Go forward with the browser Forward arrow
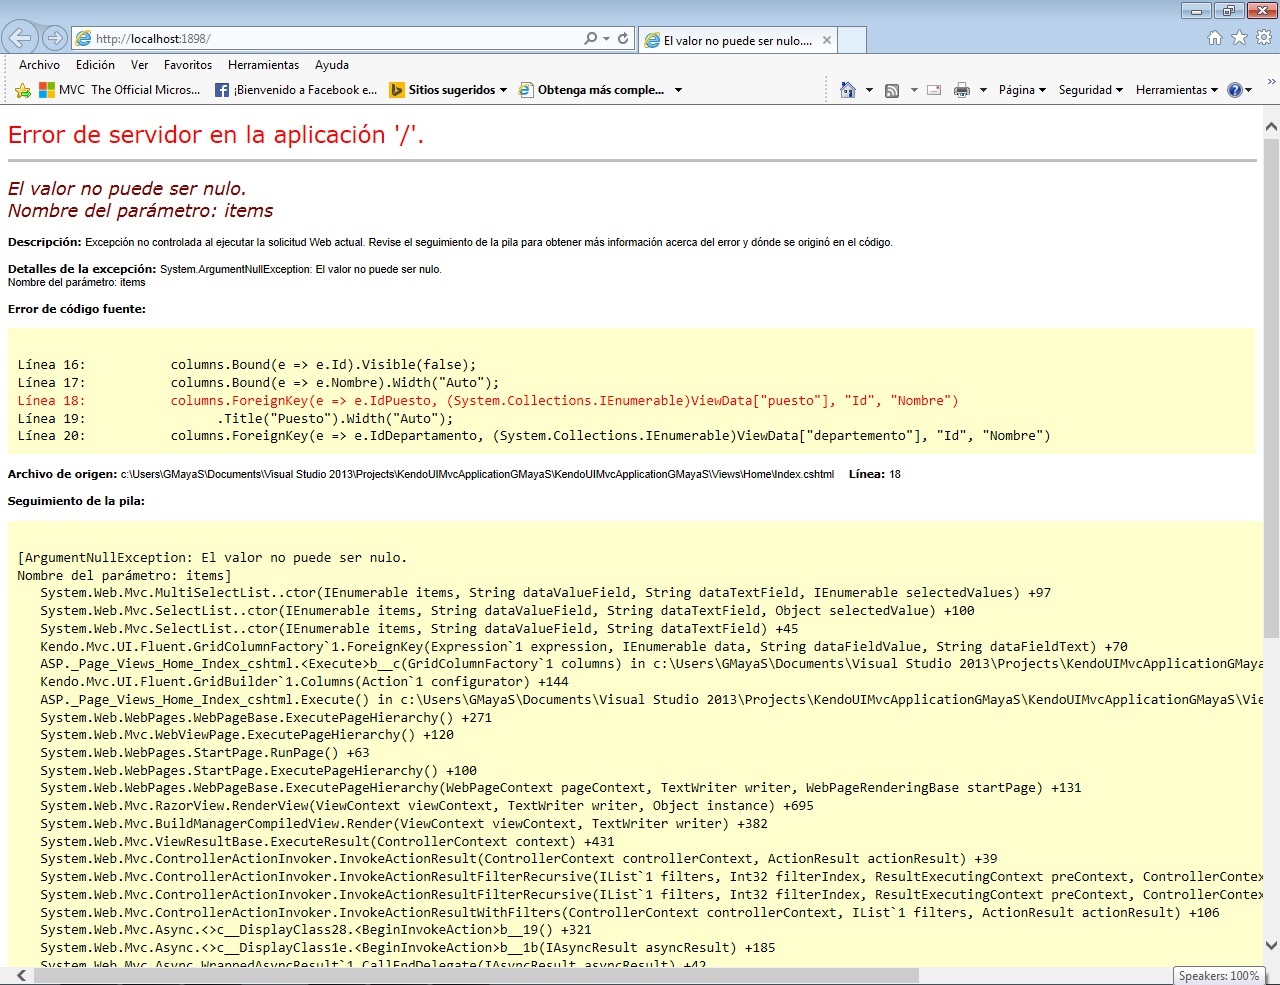Viewport: 1280px width, 985px height. [x=56, y=38]
